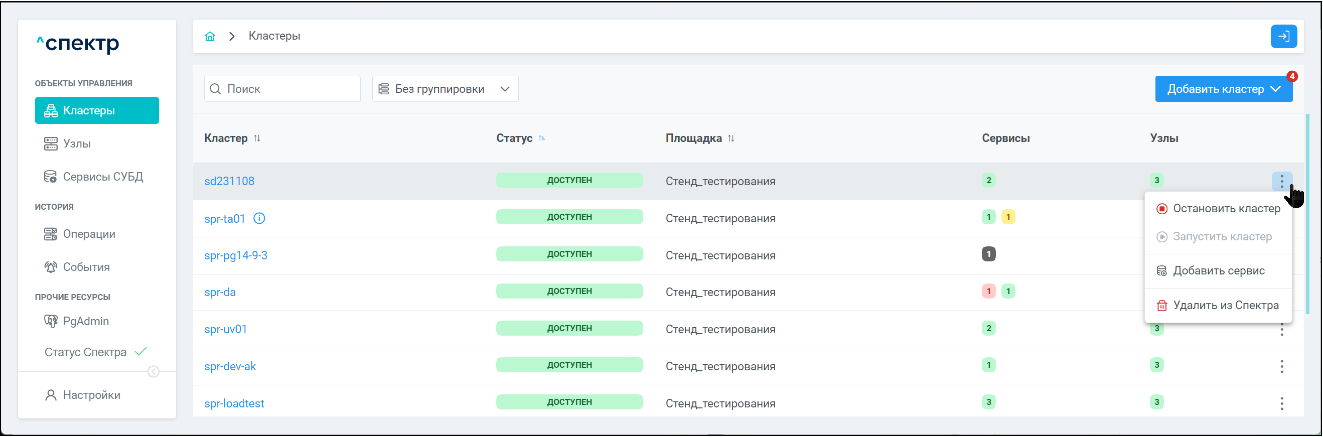The height and width of the screenshot is (437, 1323).
Task: Click the home icon in breadcrumb
Action: [x=210, y=36]
